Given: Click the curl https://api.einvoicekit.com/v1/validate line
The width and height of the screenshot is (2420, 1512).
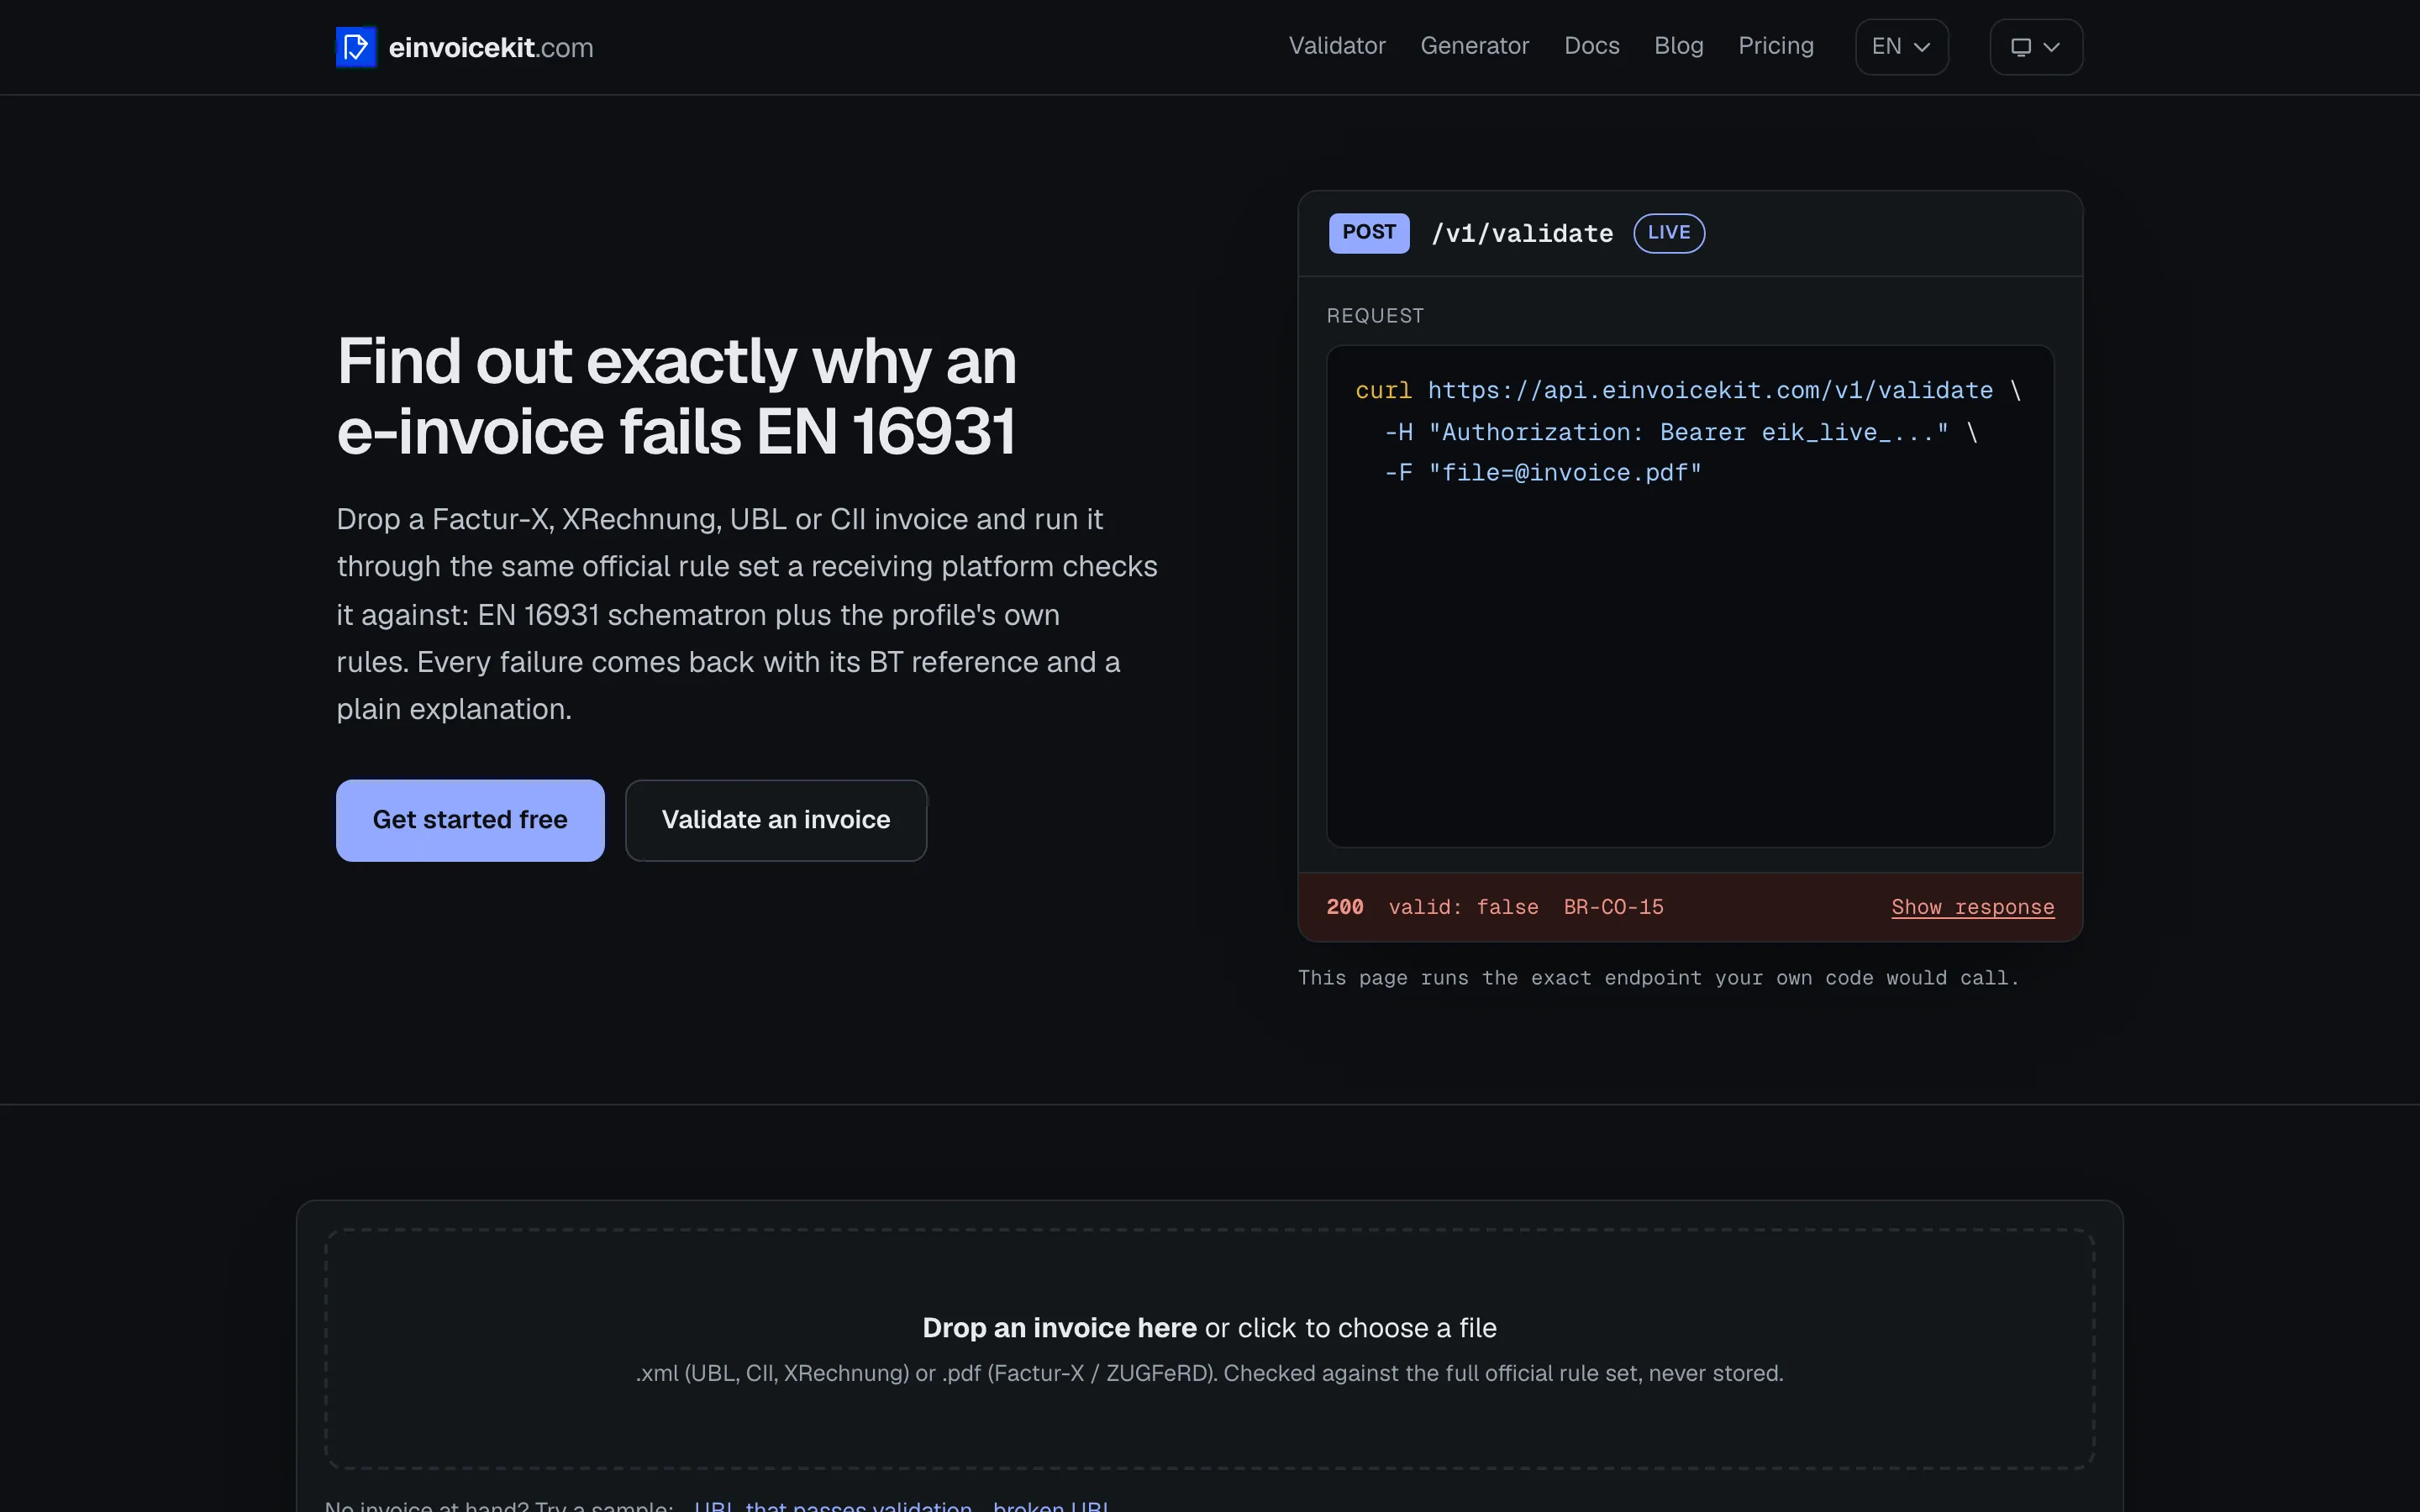Looking at the screenshot, I should pyautogui.click(x=1688, y=390).
